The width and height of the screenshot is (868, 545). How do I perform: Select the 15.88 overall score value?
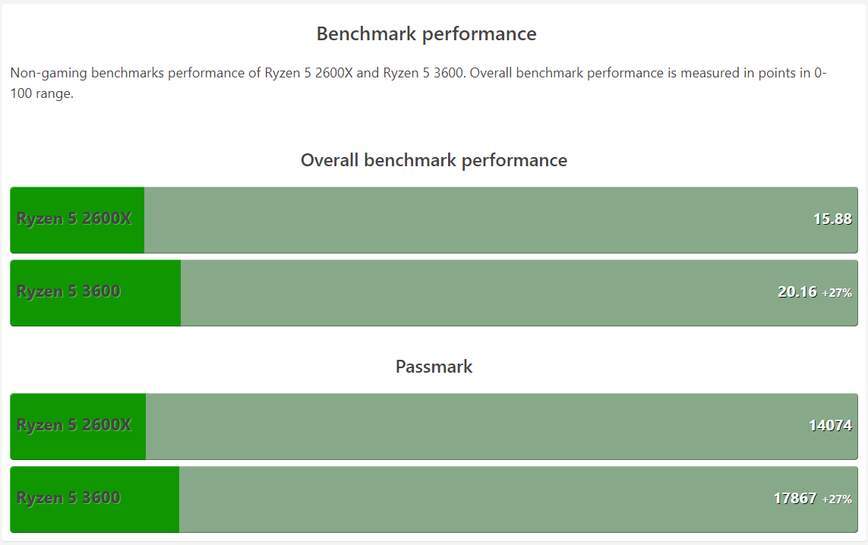click(832, 218)
